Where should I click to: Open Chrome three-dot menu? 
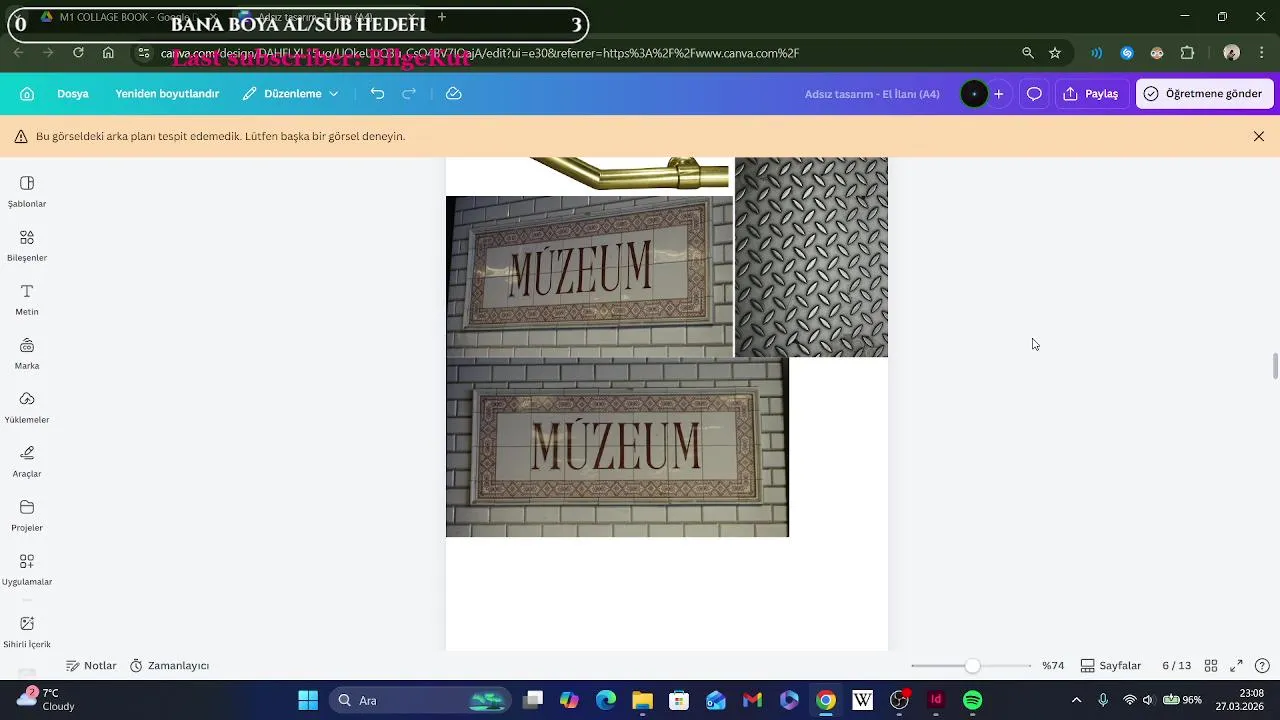[x=1261, y=53]
